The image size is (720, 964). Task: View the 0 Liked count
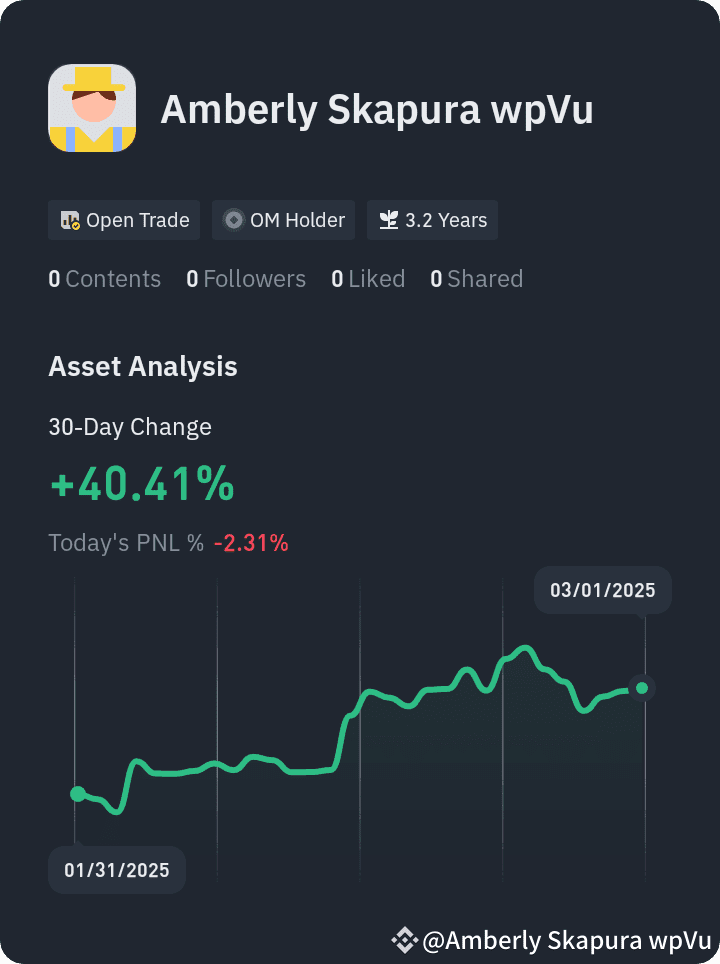click(x=368, y=279)
